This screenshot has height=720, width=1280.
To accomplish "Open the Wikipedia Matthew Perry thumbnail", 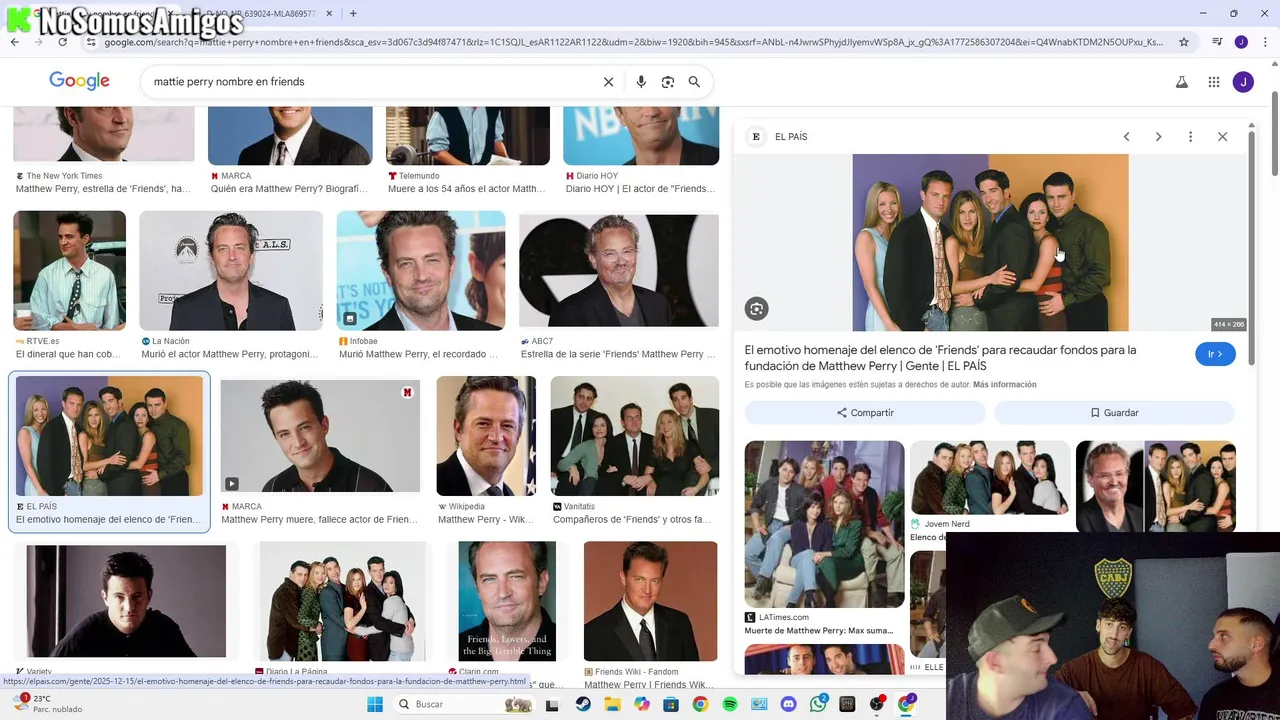I will (486, 436).
